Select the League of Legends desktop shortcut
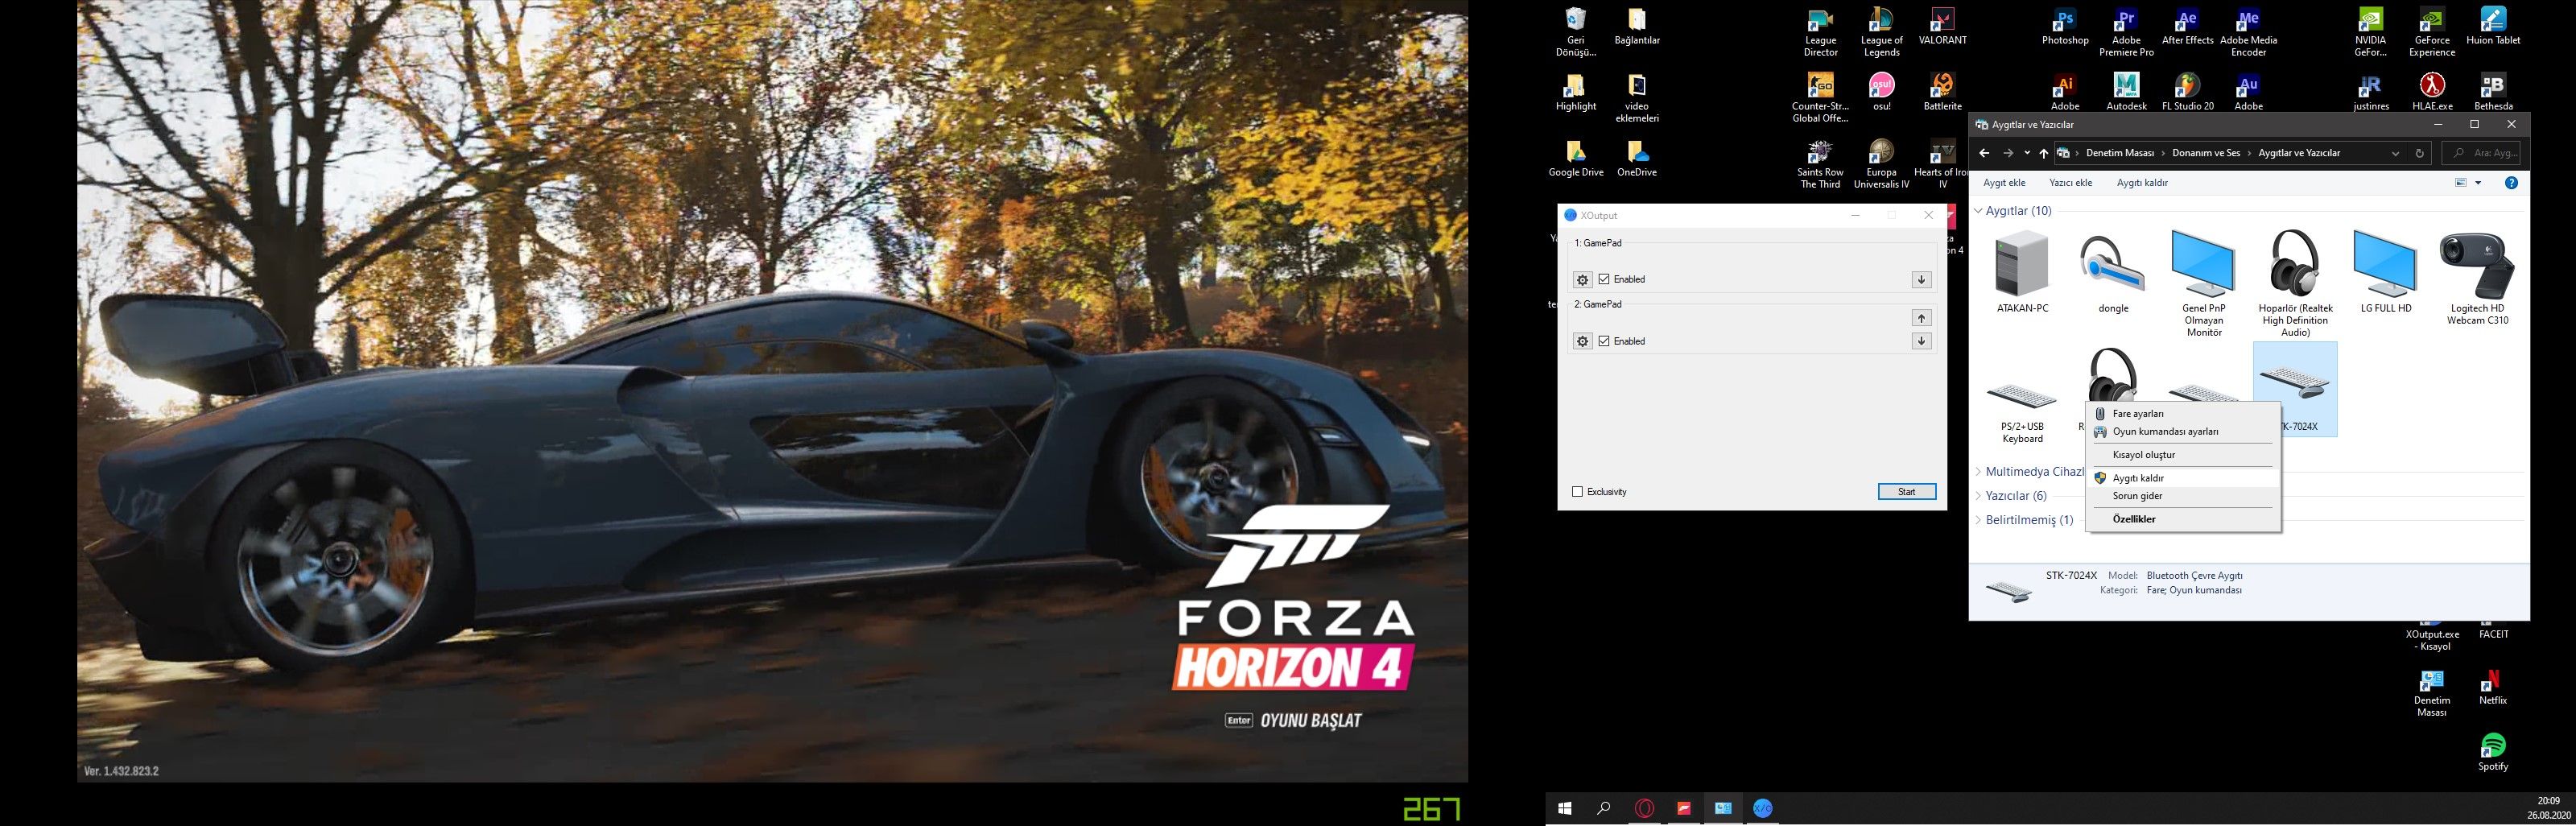Image resolution: width=2576 pixels, height=826 pixels. pos(1881,32)
